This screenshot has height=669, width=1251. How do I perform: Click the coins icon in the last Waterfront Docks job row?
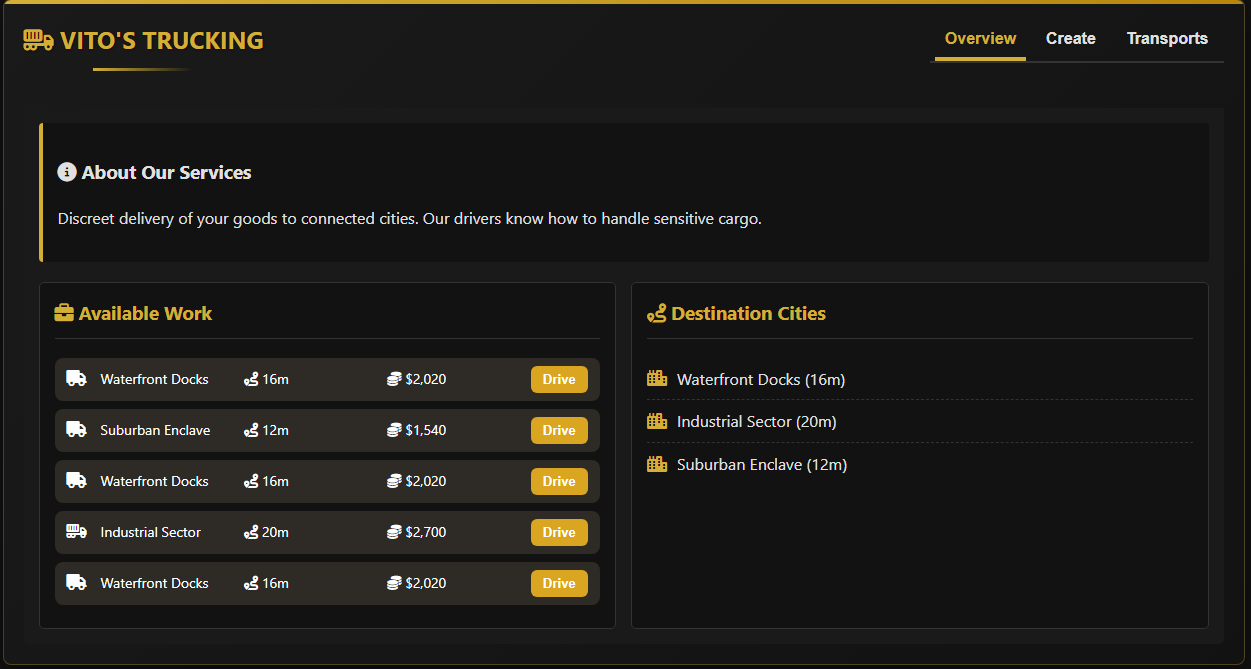394,583
